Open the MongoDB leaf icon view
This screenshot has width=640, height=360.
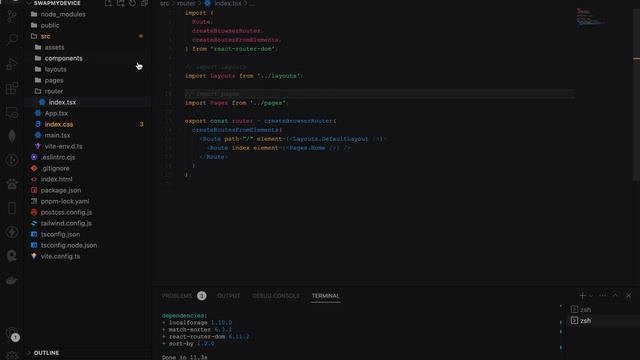[x=12, y=136]
